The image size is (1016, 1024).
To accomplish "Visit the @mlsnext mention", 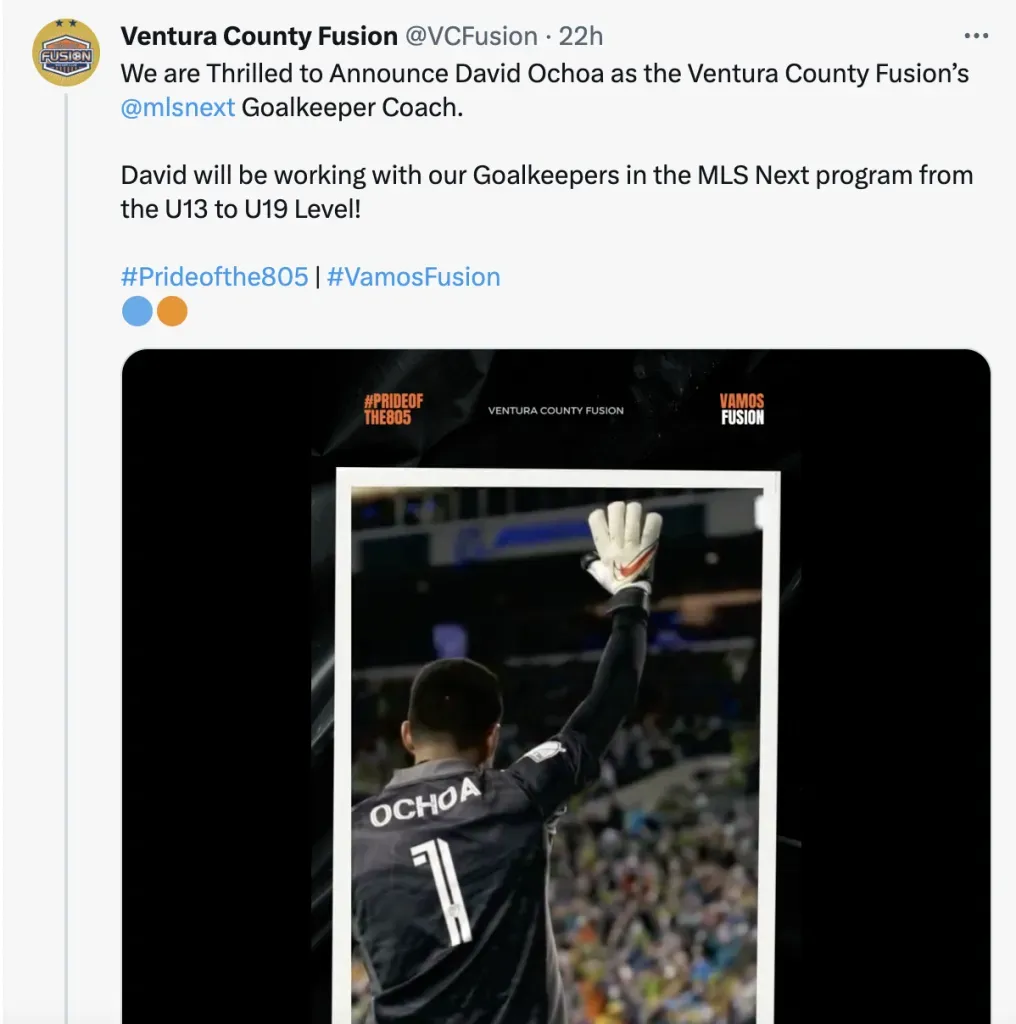I will [x=178, y=107].
